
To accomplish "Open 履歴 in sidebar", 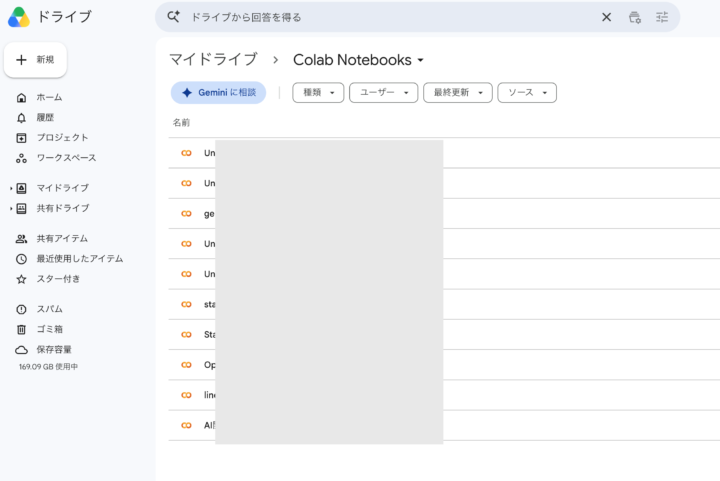I will pos(45,117).
